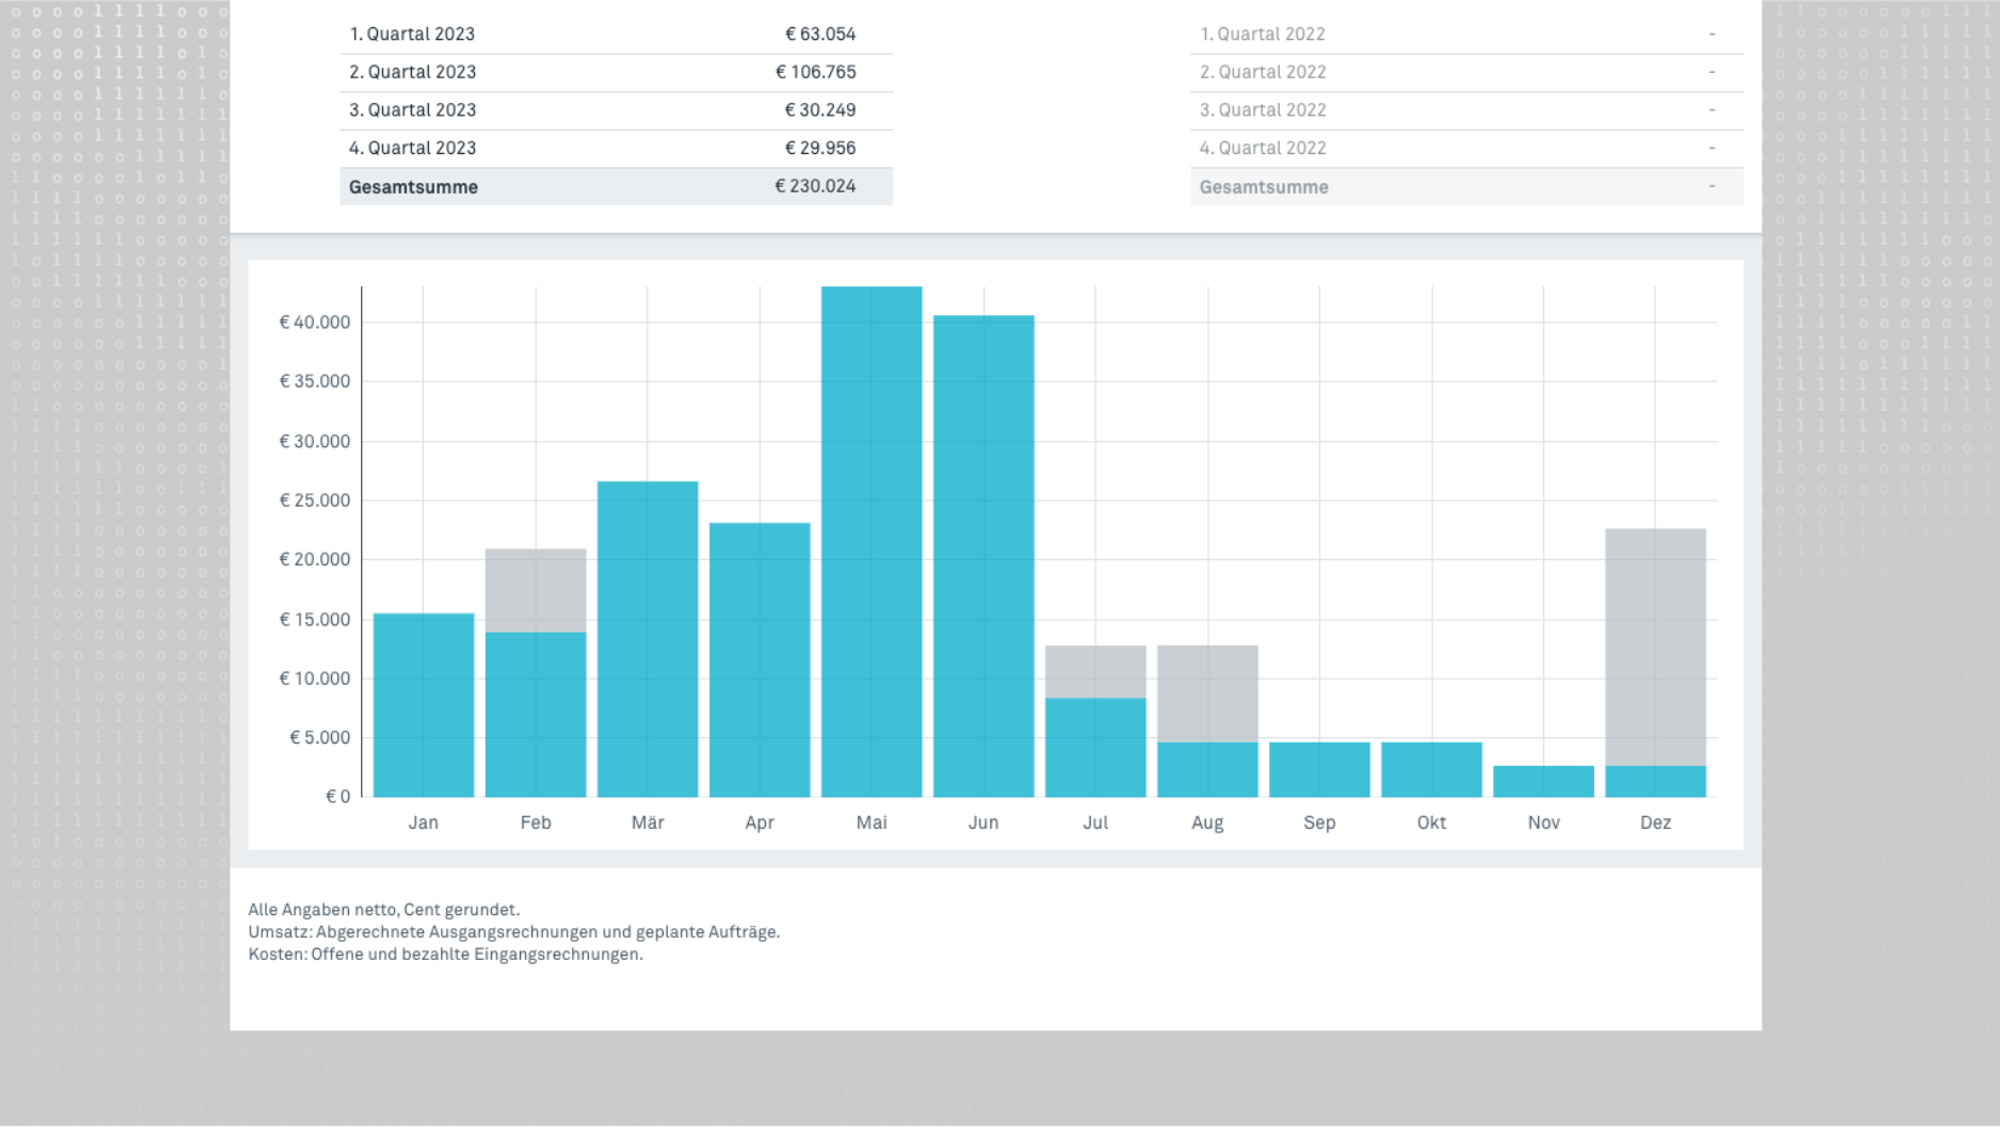Select the '1. Quartal 2023' row label
The image size is (2000, 1127).
tap(412, 34)
